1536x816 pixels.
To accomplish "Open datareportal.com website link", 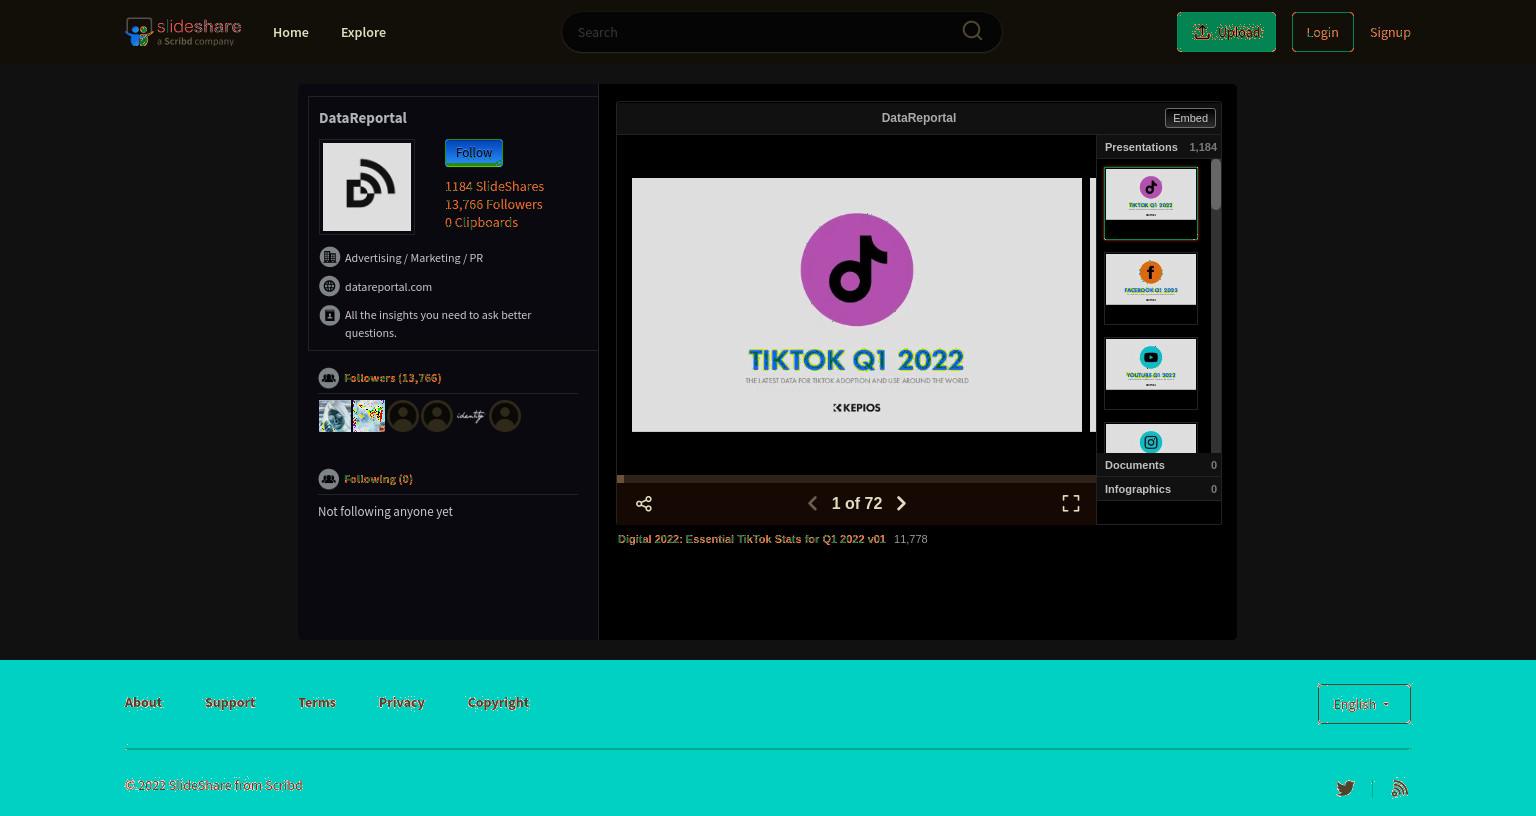I will click(388, 287).
